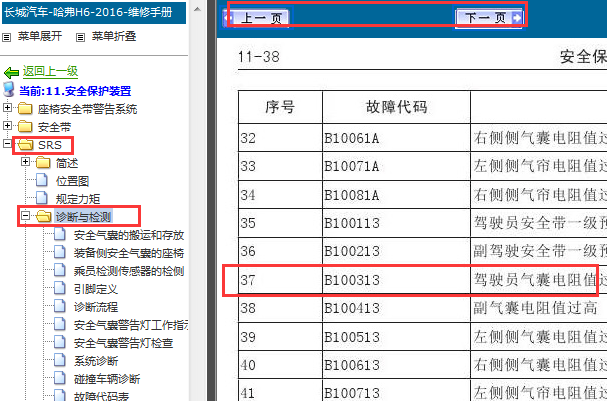The height and width of the screenshot is (401, 607).
Task: Collapse the 诊断与检测 tree node
Action: (x=26, y=216)
